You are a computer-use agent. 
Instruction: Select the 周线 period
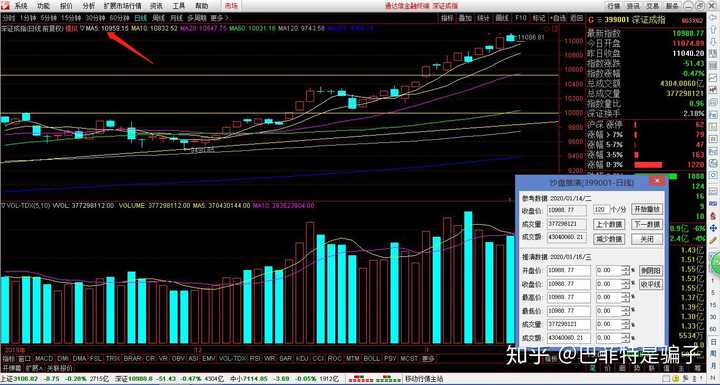(x=158, y=18)
